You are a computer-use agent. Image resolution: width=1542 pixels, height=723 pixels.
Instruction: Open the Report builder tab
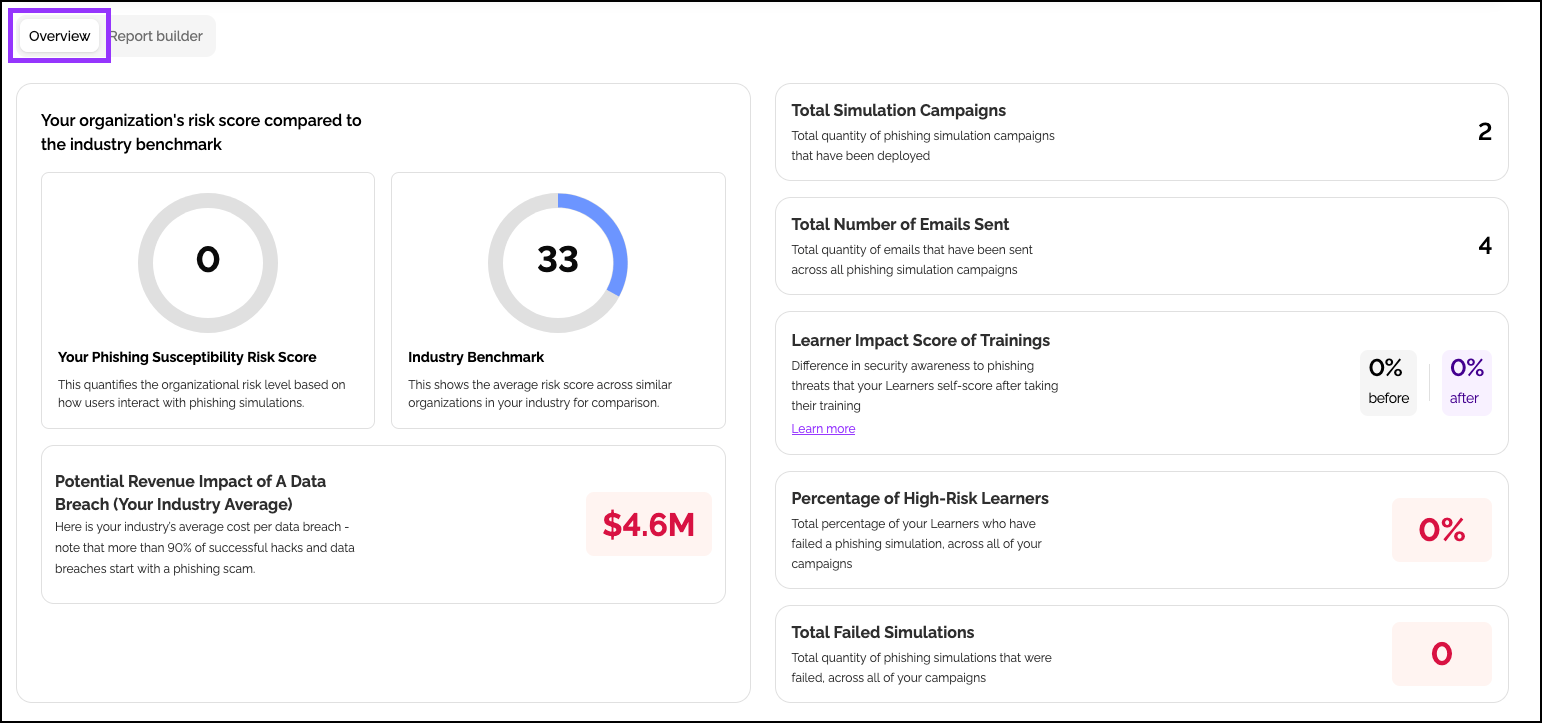point(156,36)
